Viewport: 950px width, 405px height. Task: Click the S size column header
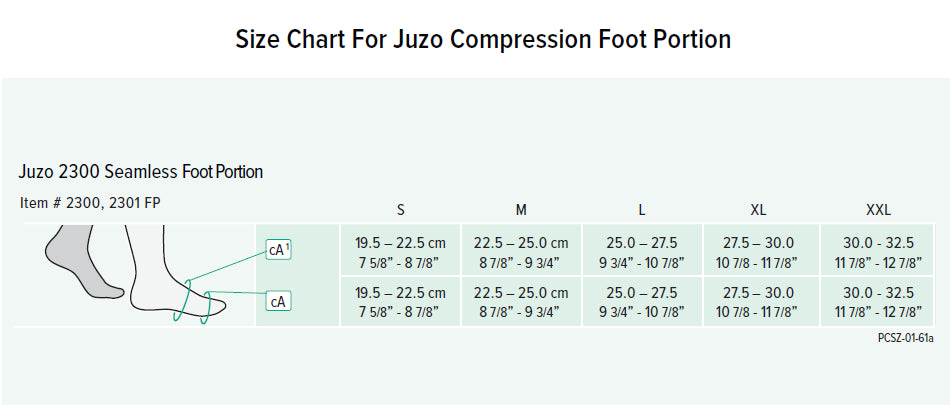[x=401, y=210]
